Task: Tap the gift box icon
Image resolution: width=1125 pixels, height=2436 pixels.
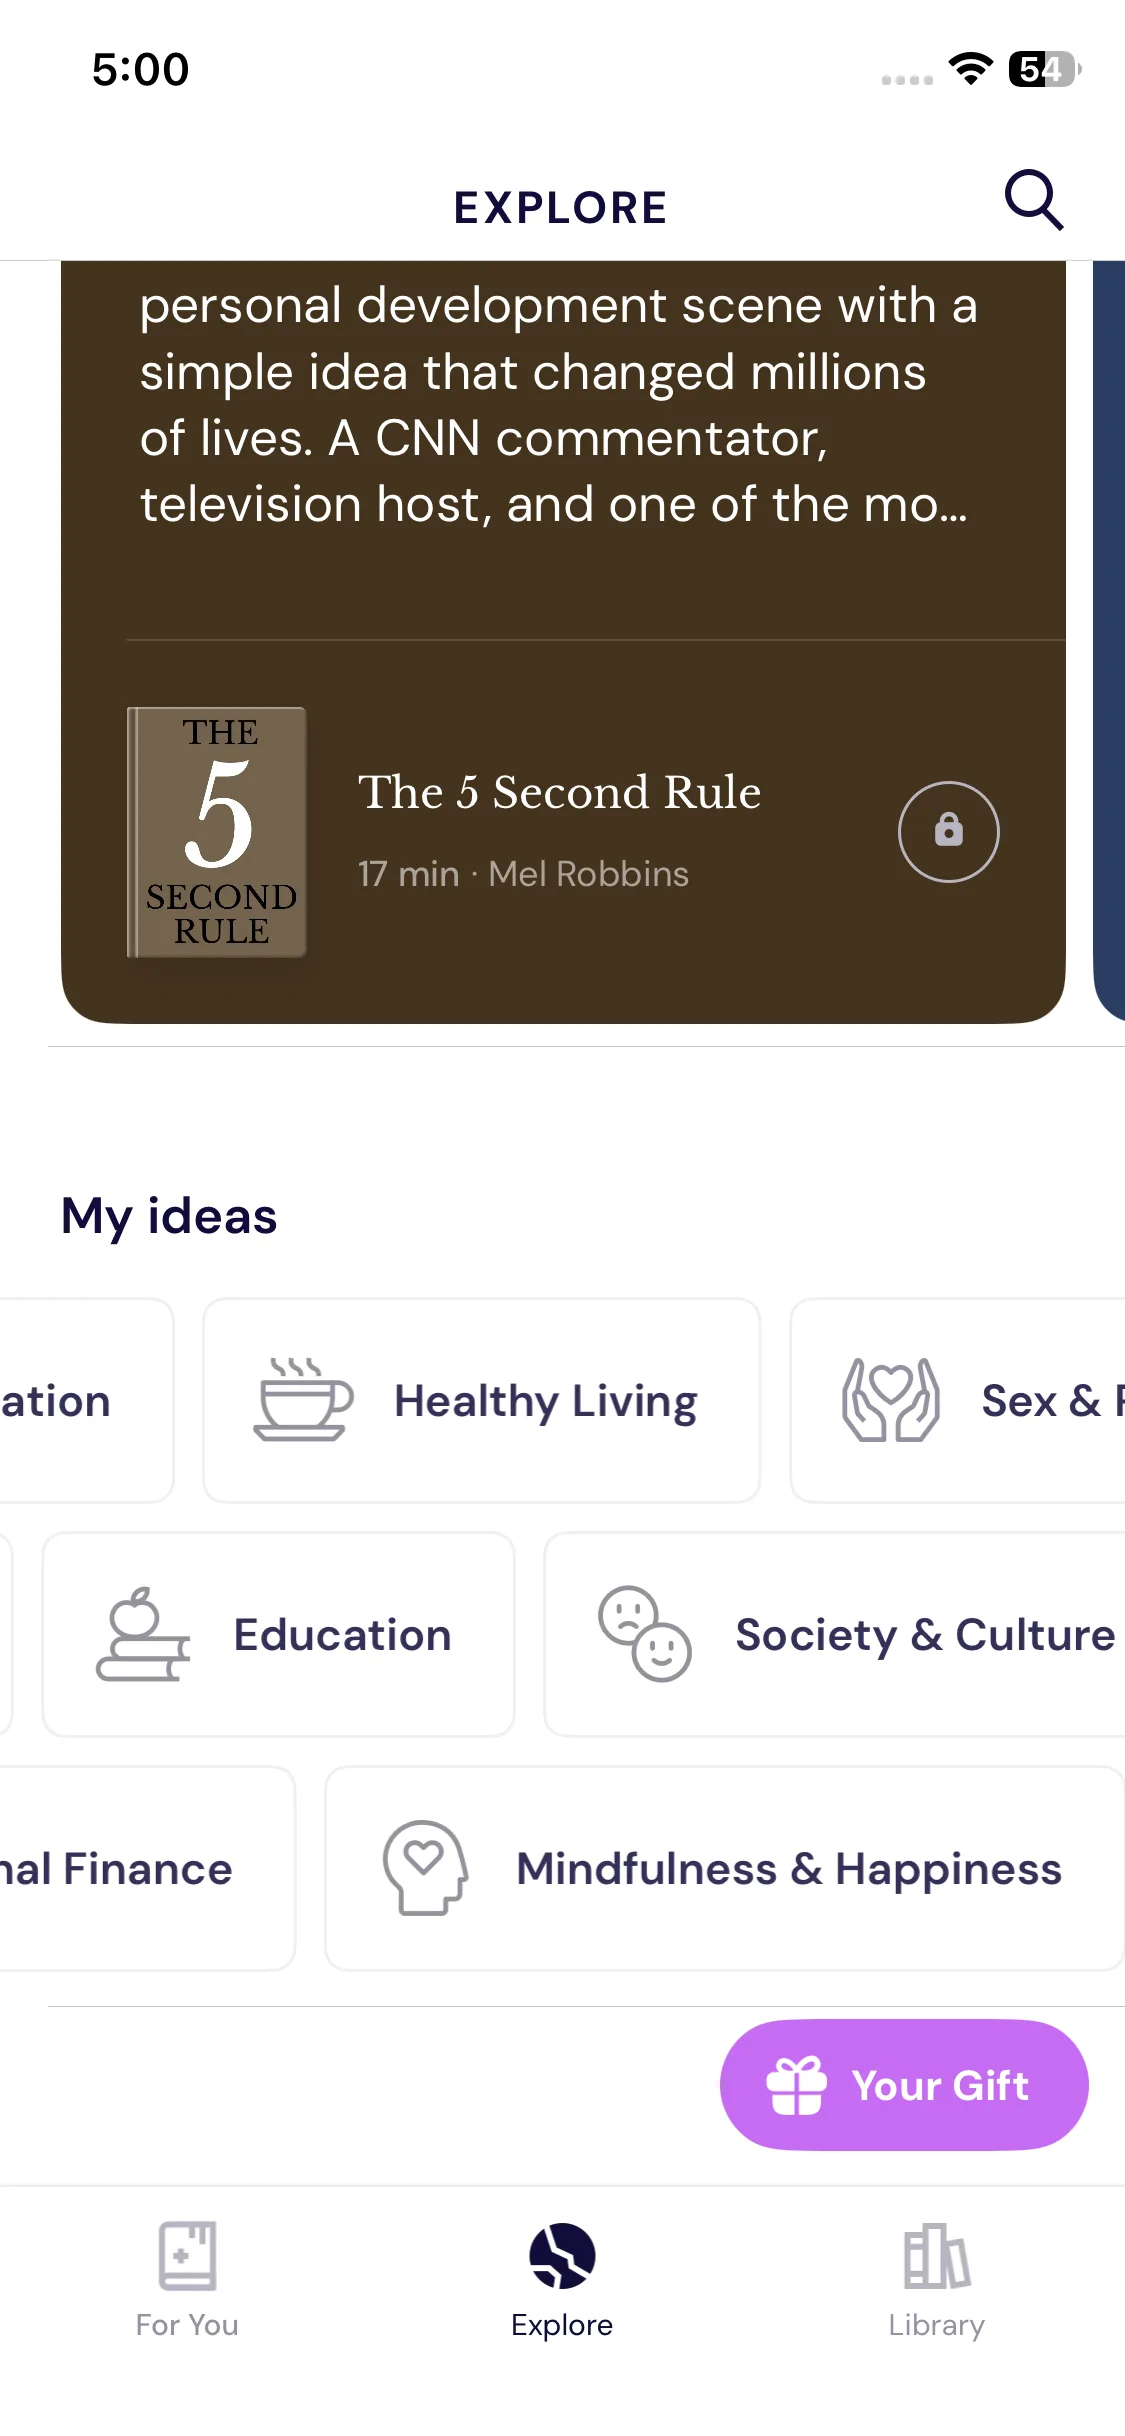Action: (796, 2085)
